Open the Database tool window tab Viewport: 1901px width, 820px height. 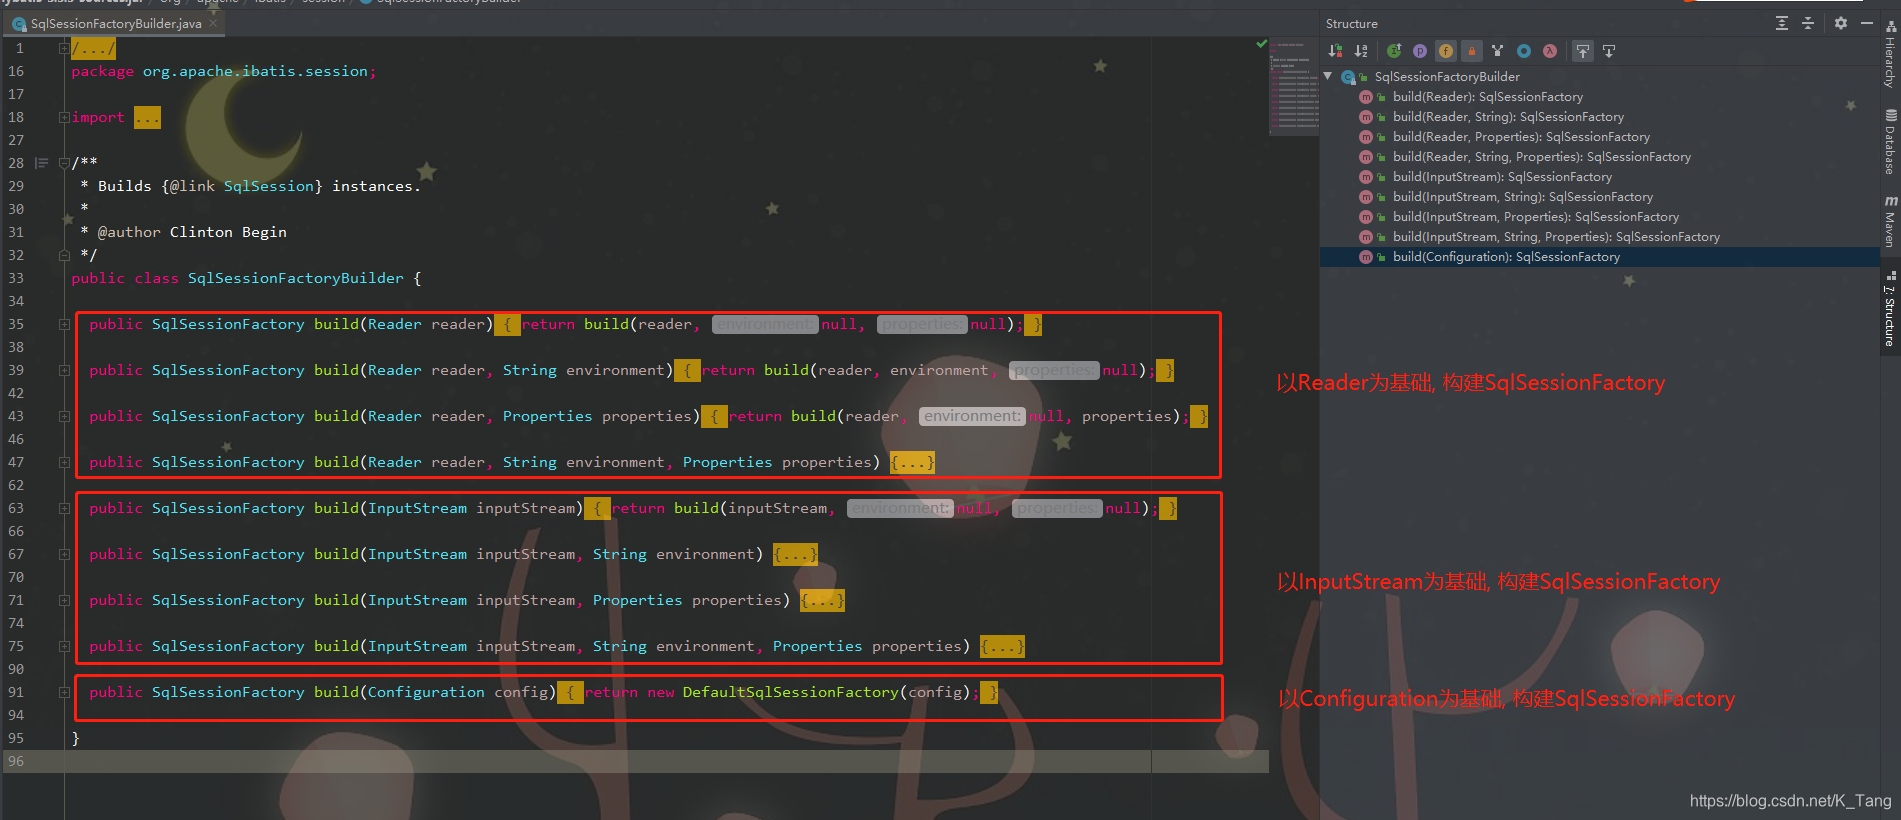pos(1890,142)
